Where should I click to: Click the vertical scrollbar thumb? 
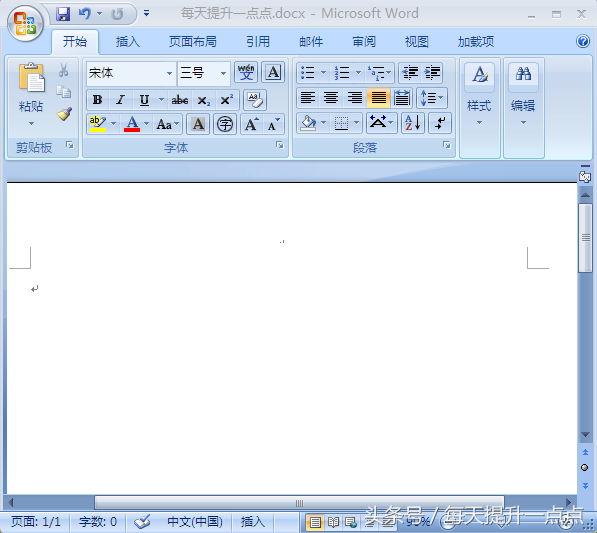coord(585,238)
